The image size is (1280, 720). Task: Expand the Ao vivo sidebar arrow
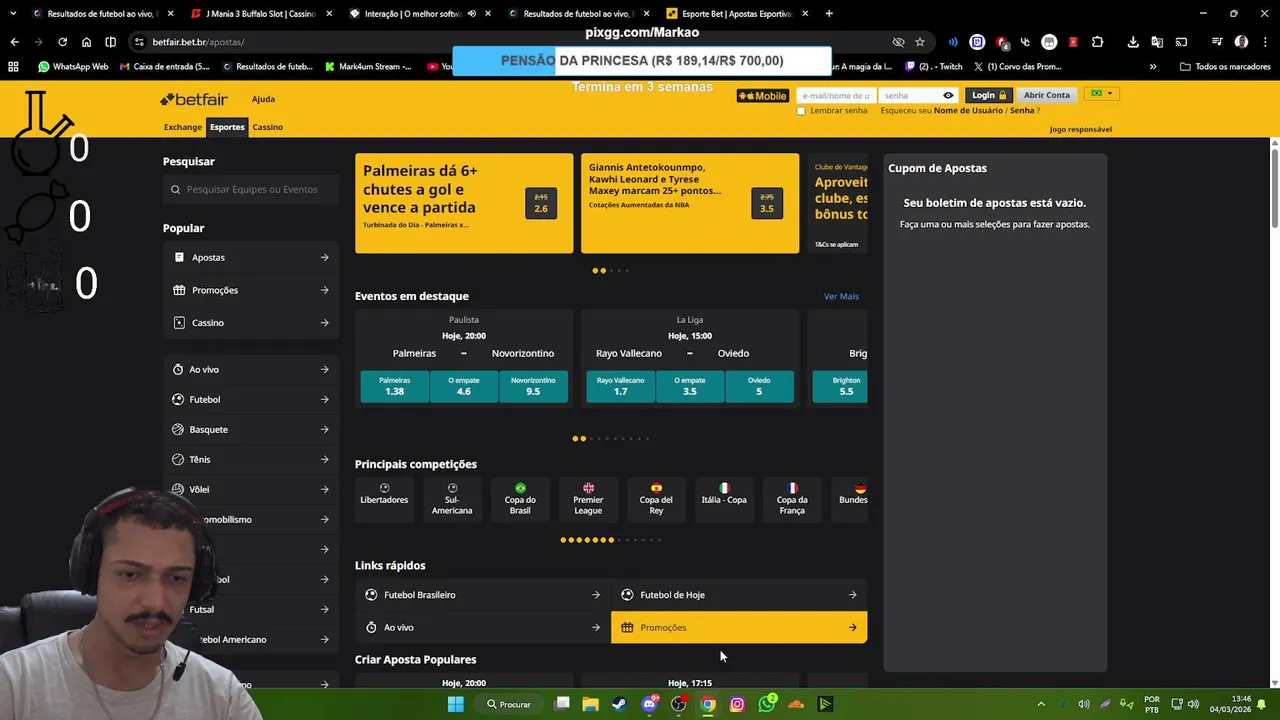tap(324, 370)
